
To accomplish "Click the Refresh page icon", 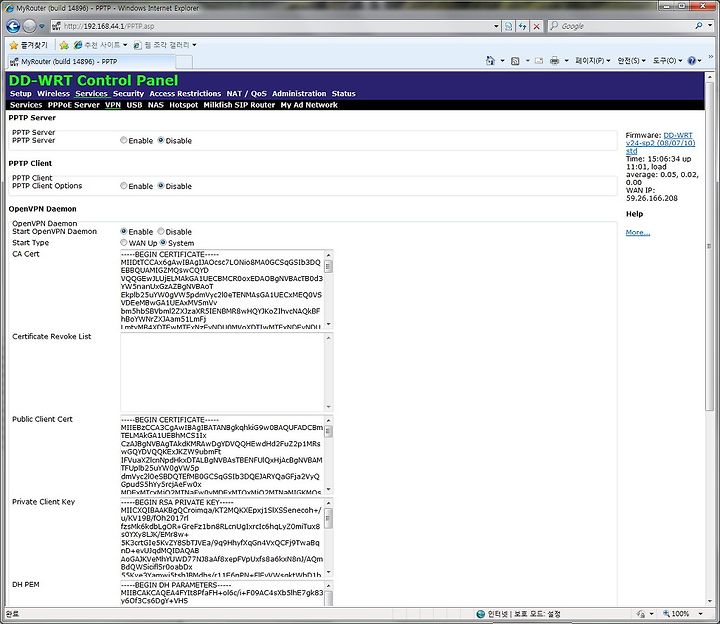I will tap(523, 26).
